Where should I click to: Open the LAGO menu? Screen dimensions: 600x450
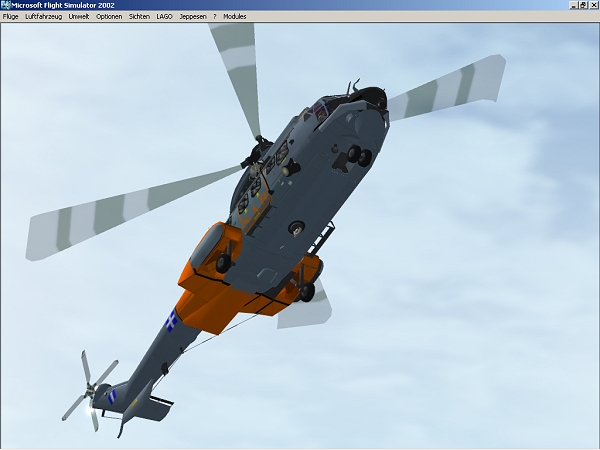click(164, 17)
